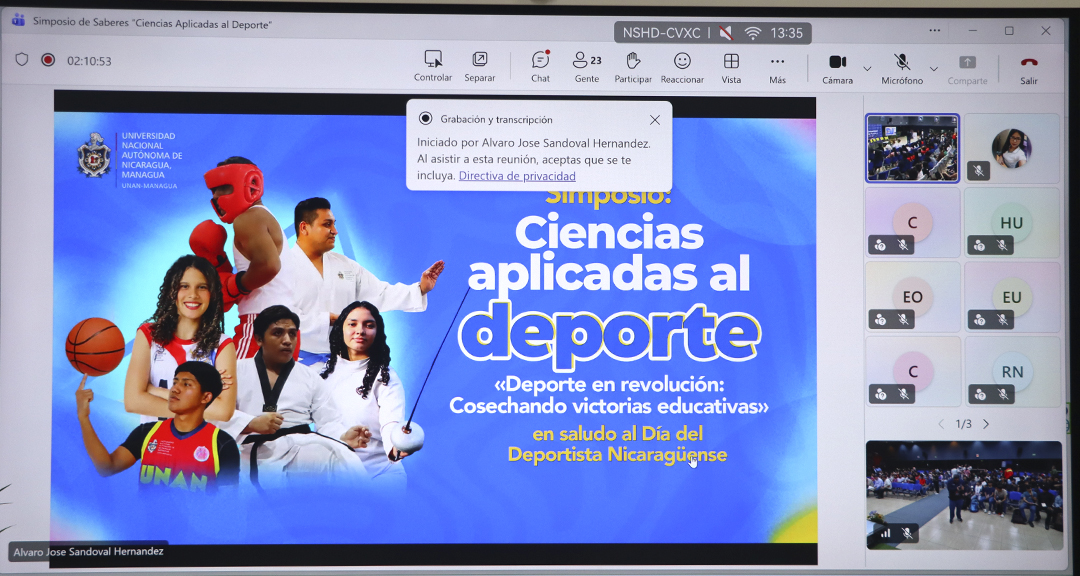Open the Más options menu
The width and height of the screenshot is (1080, 576).
point(777,66)
